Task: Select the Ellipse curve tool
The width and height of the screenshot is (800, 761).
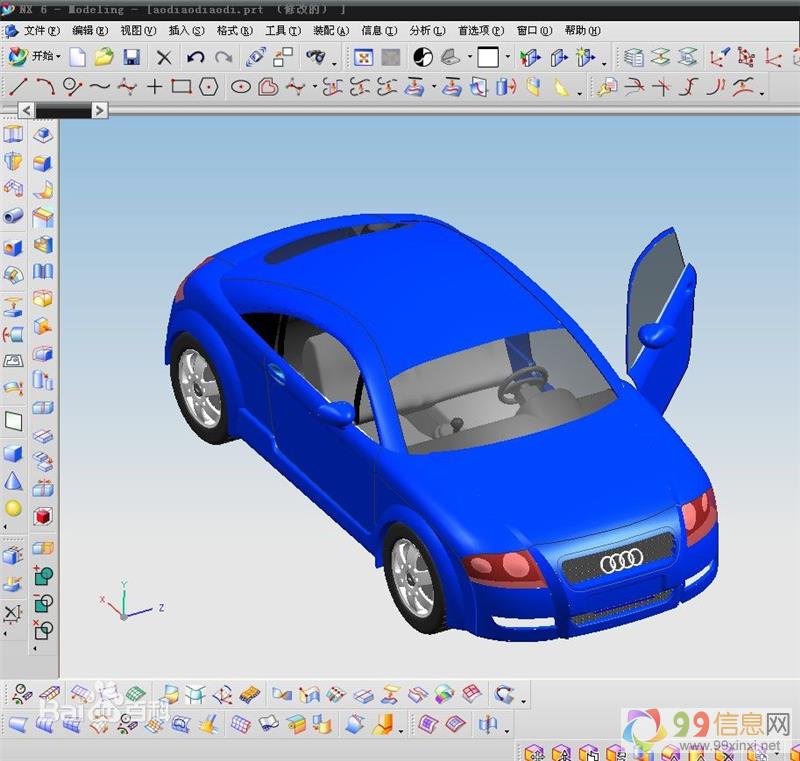Action: tap(240, 88)
